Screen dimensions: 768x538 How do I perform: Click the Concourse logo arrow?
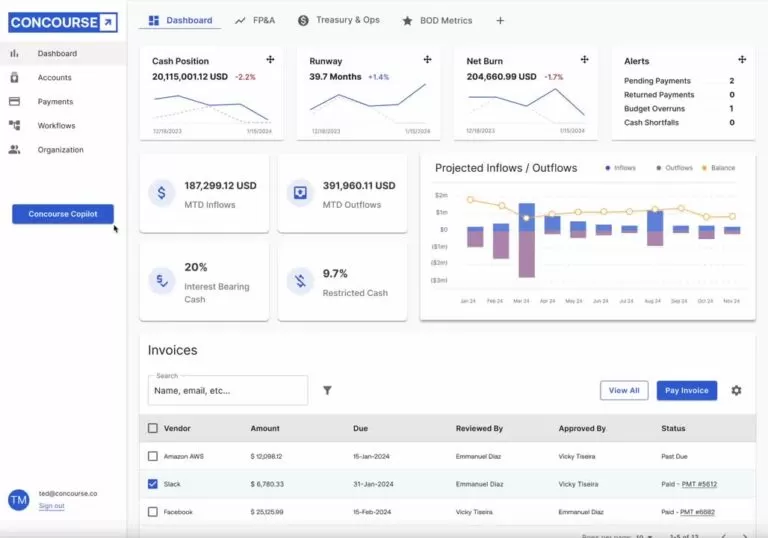[108, 22]
